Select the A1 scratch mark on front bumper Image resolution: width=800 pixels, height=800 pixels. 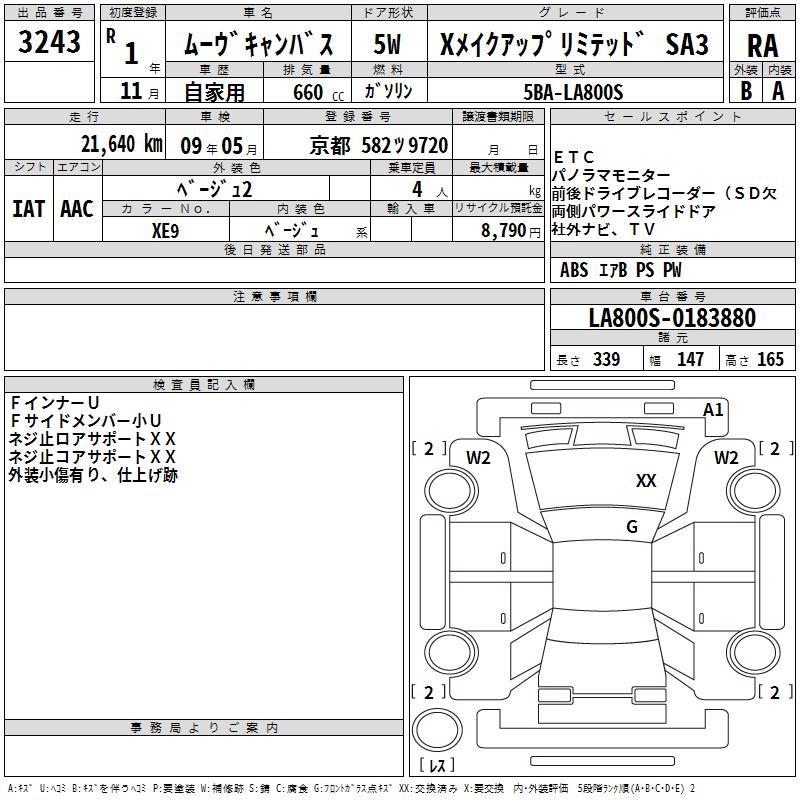click(713, 410)
